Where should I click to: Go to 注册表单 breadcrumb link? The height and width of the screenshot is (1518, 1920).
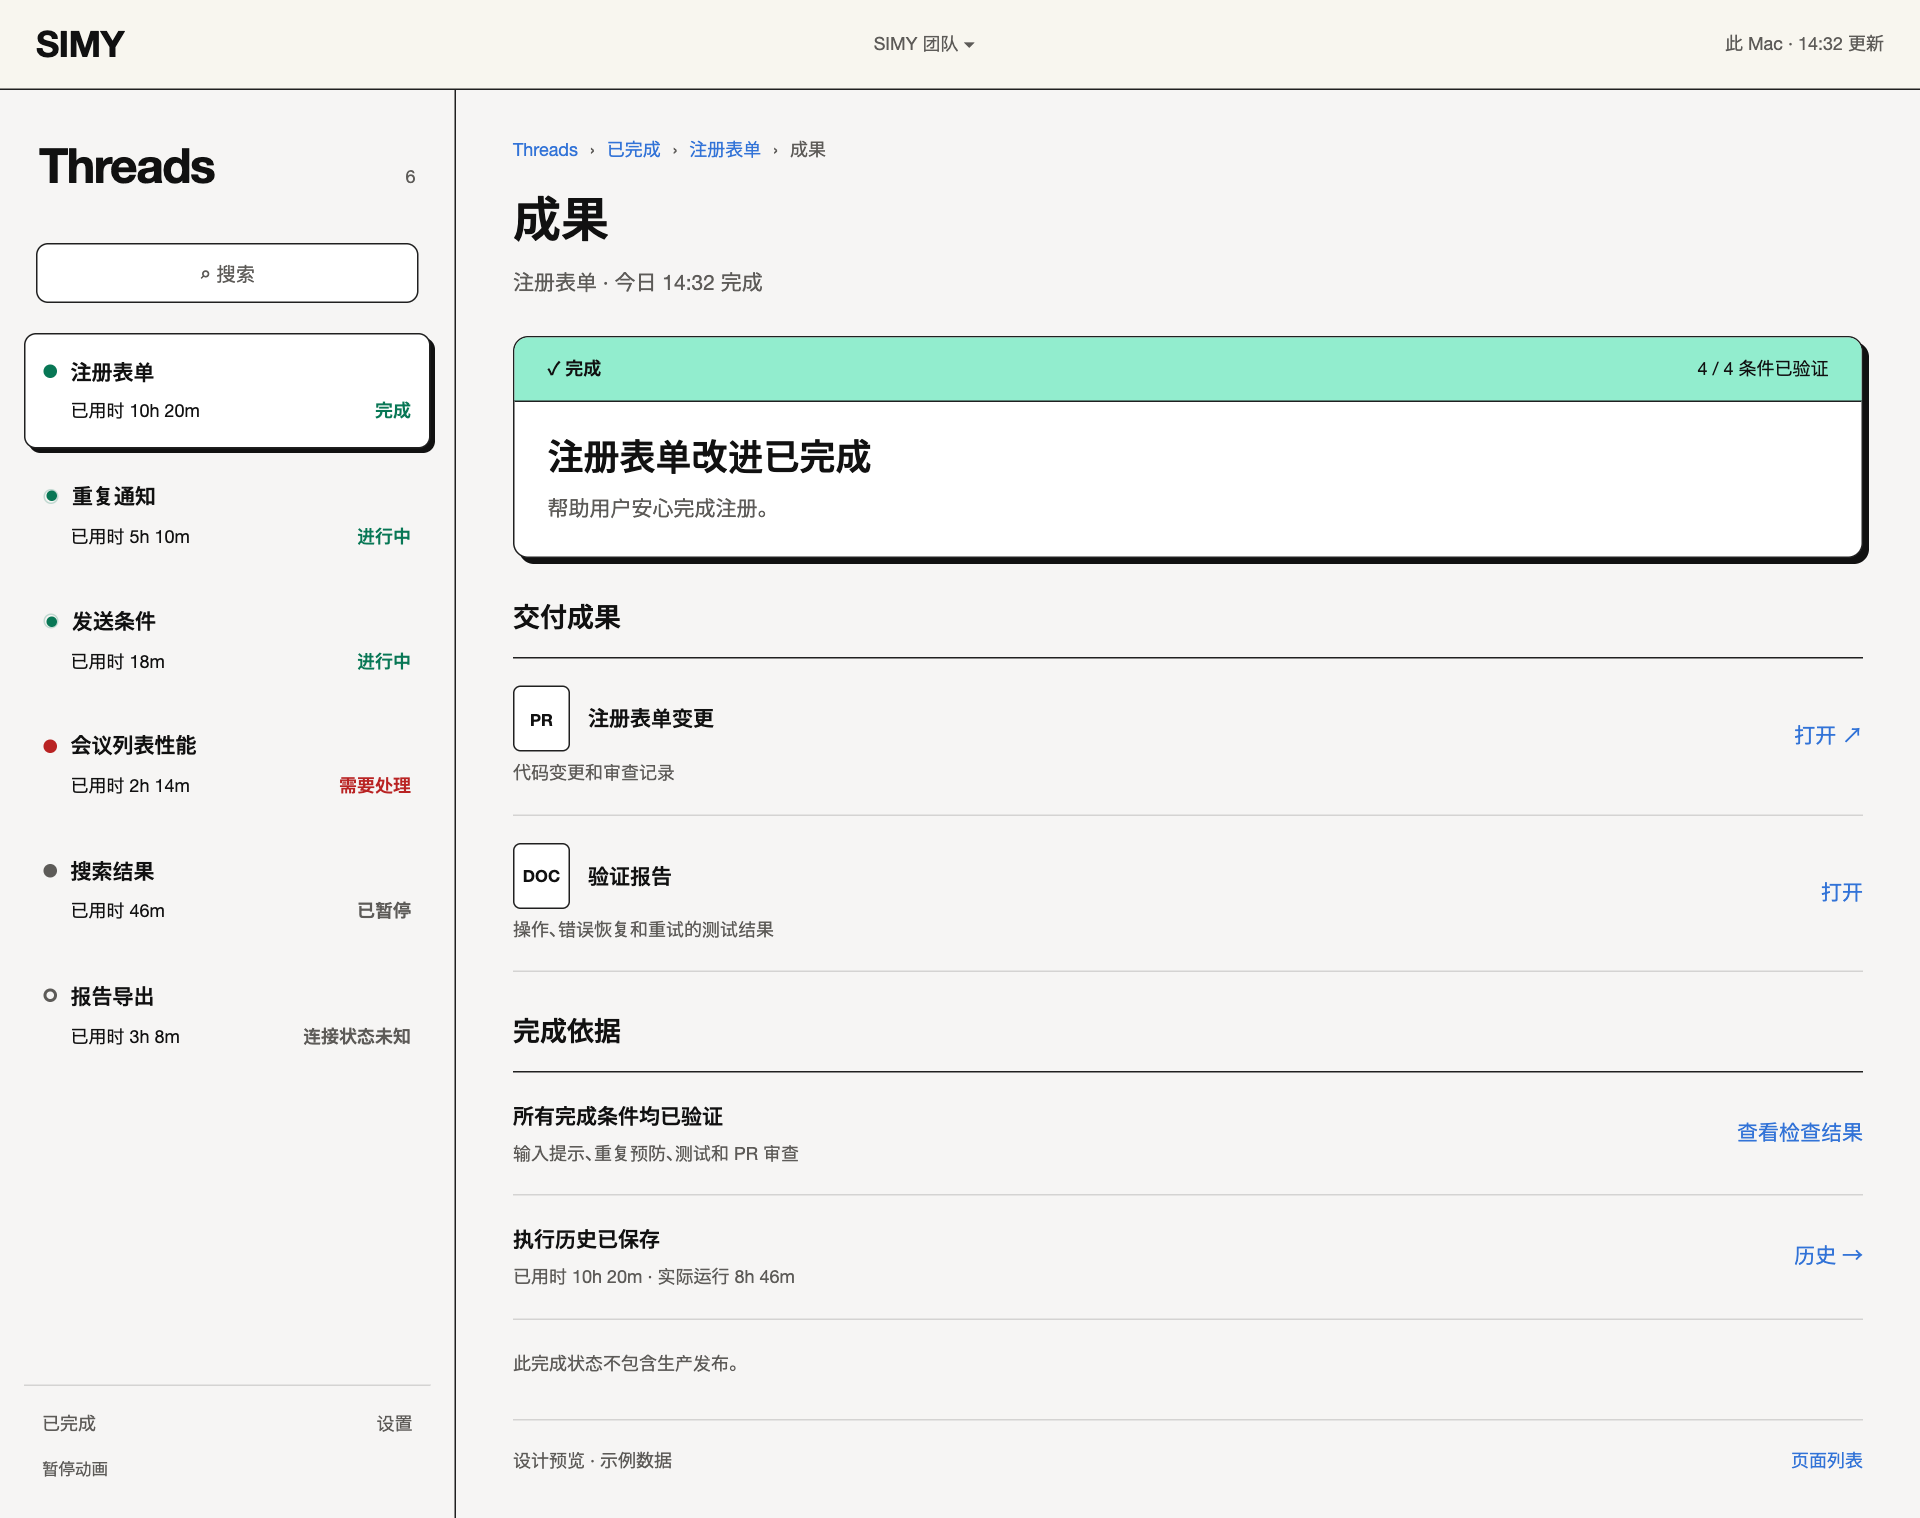pos(724,149)
